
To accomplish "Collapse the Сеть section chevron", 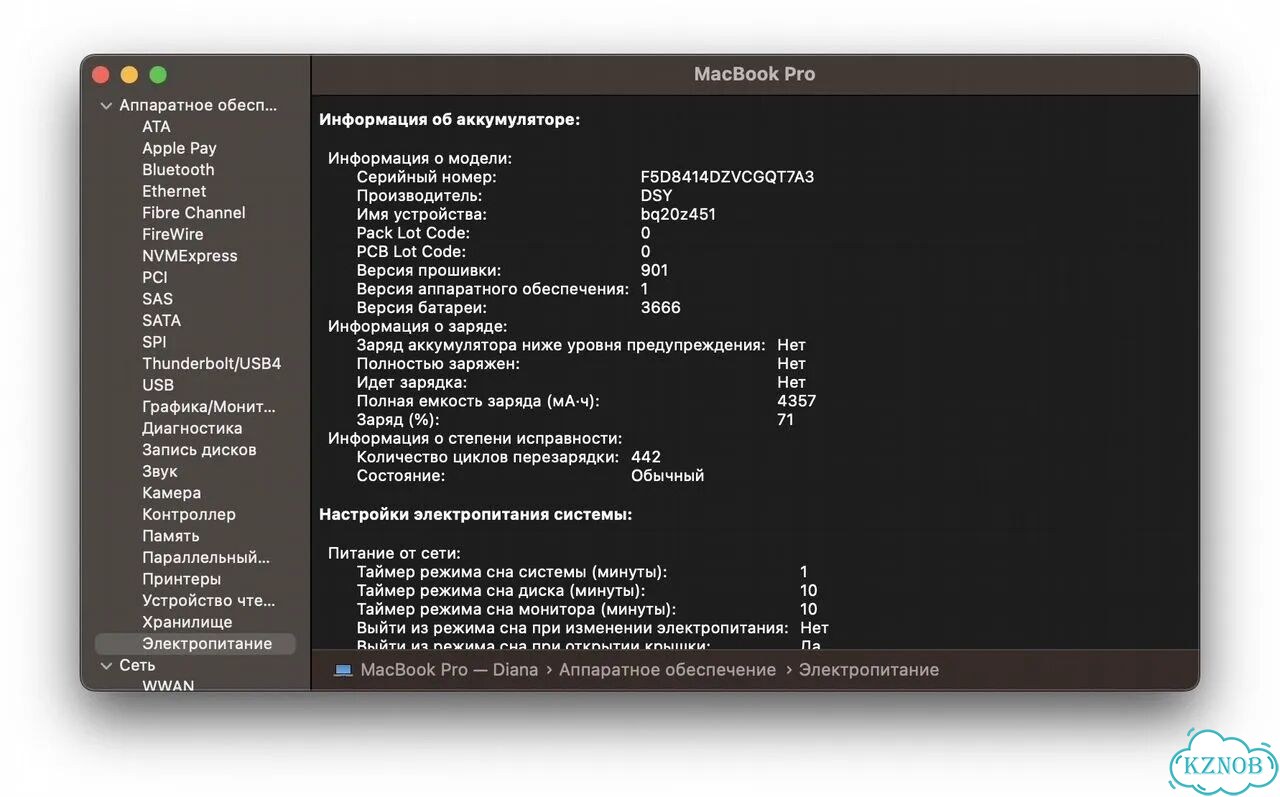I will (106, 665).
